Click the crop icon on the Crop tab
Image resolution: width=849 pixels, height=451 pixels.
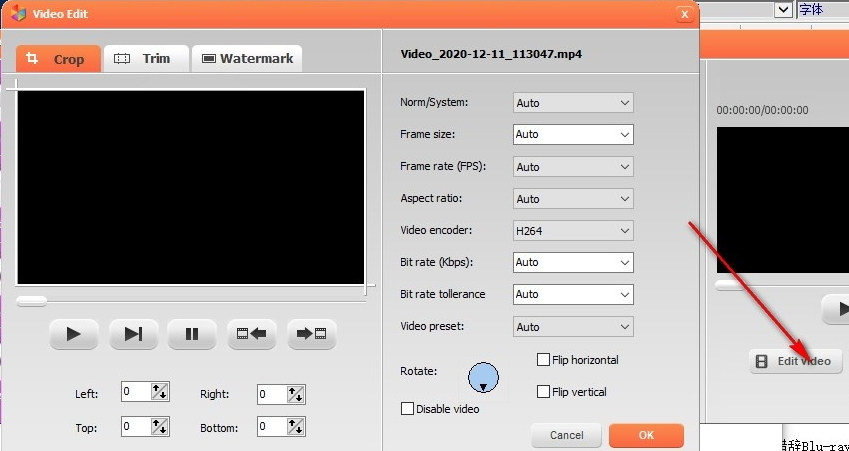32,58
